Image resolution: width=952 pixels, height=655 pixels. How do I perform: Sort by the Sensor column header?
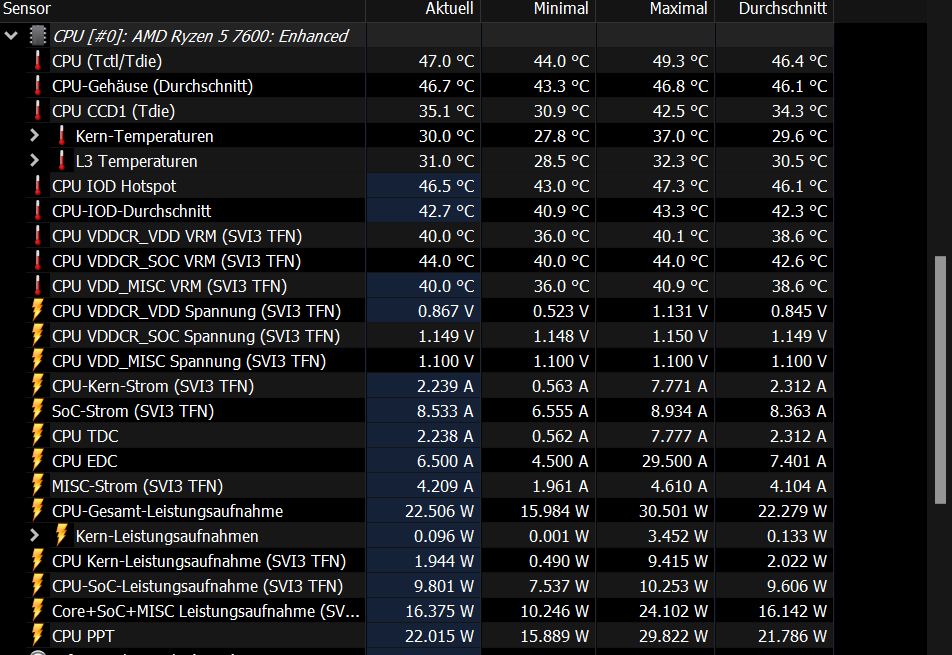(182, 10)
